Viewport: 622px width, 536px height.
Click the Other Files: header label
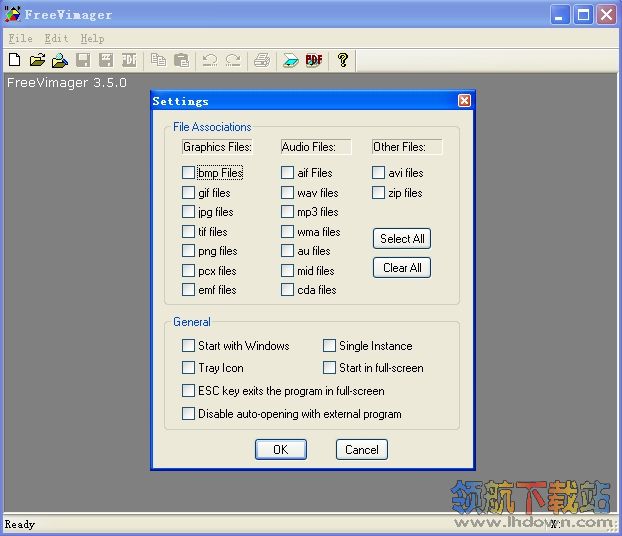pyautogui.click(x=407, y=147)
